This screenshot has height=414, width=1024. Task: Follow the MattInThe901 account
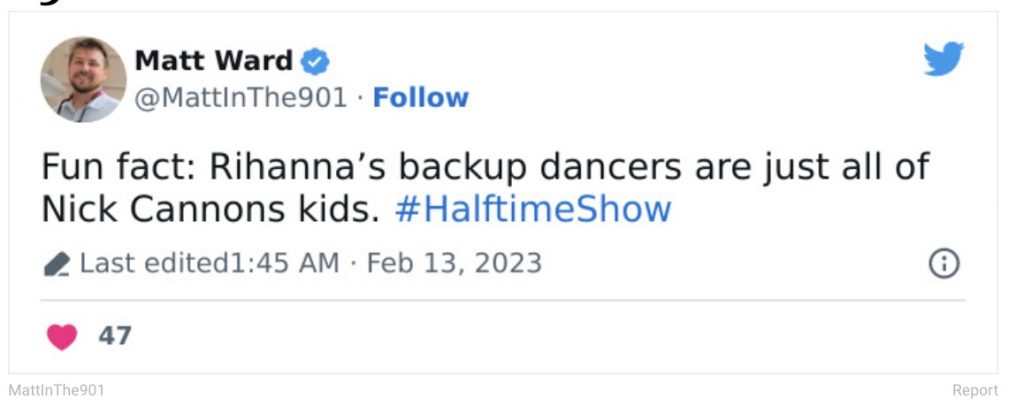click(x=420, y=98)
